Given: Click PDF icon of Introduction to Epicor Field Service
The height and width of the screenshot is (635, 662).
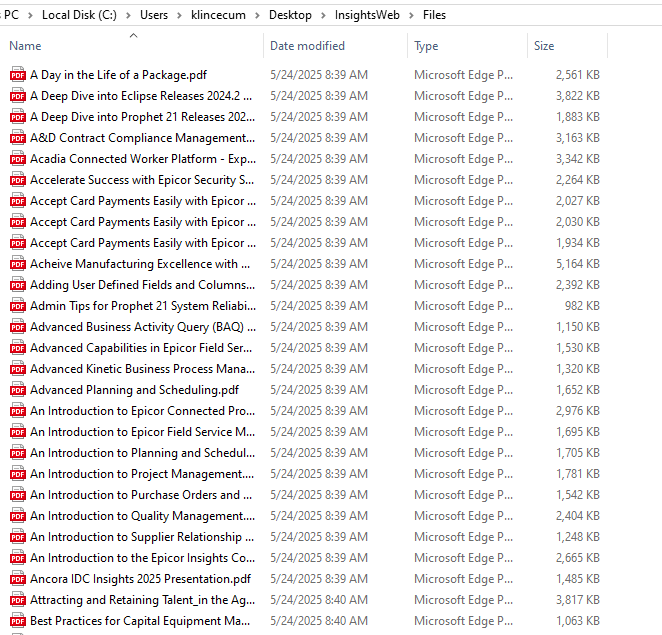Looking at the screenshot, I should tap(18, 432).
